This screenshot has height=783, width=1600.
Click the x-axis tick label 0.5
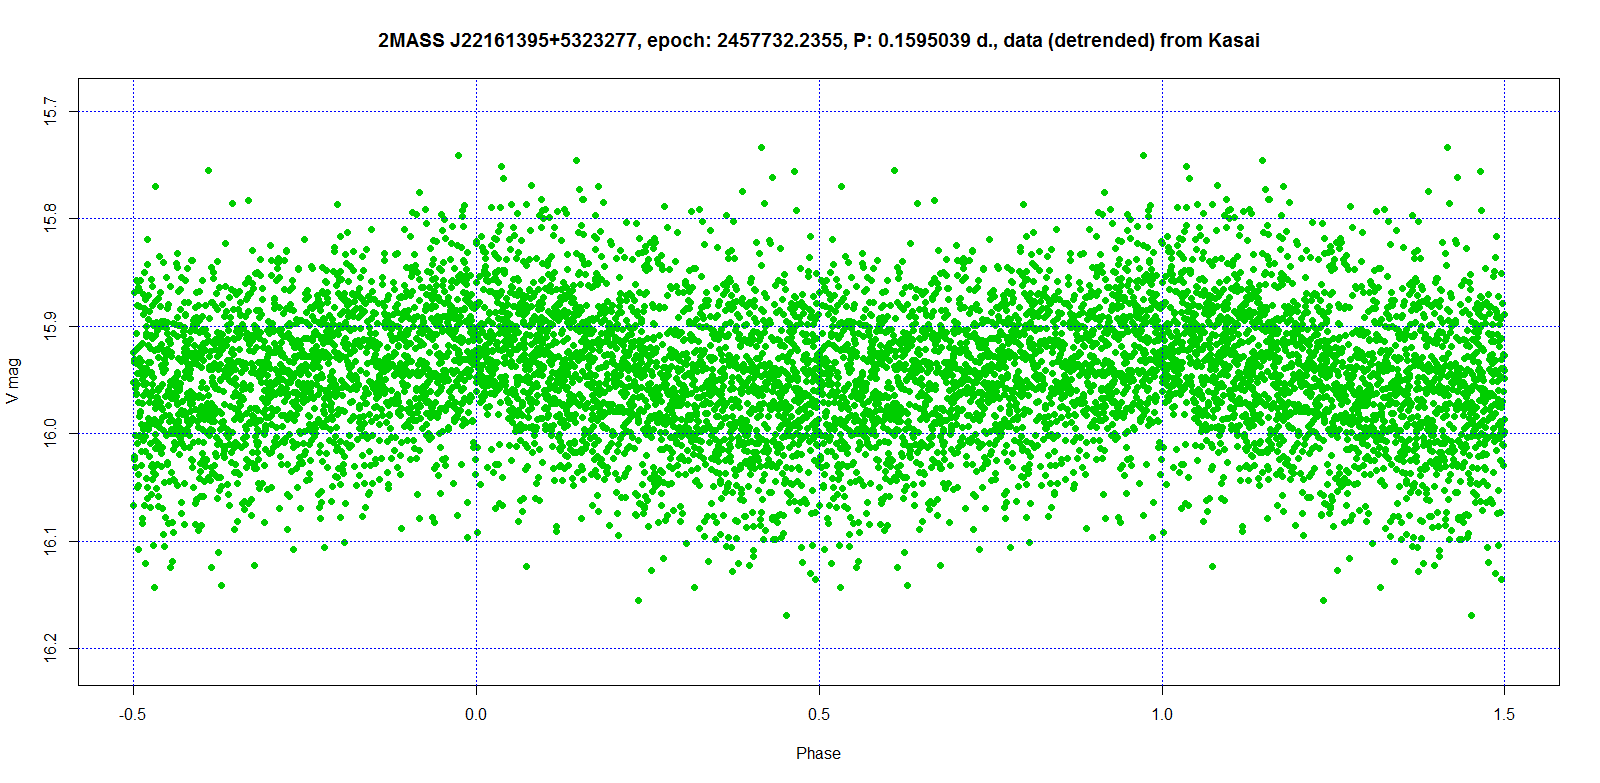819,714
